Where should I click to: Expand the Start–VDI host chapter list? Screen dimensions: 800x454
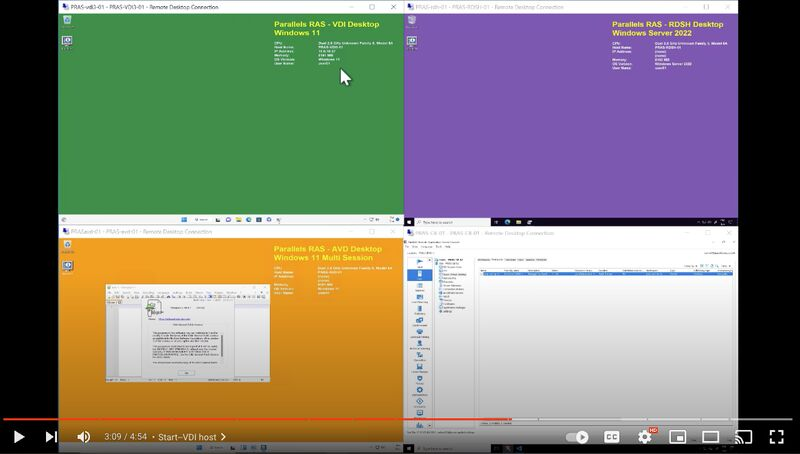(192, 437)
